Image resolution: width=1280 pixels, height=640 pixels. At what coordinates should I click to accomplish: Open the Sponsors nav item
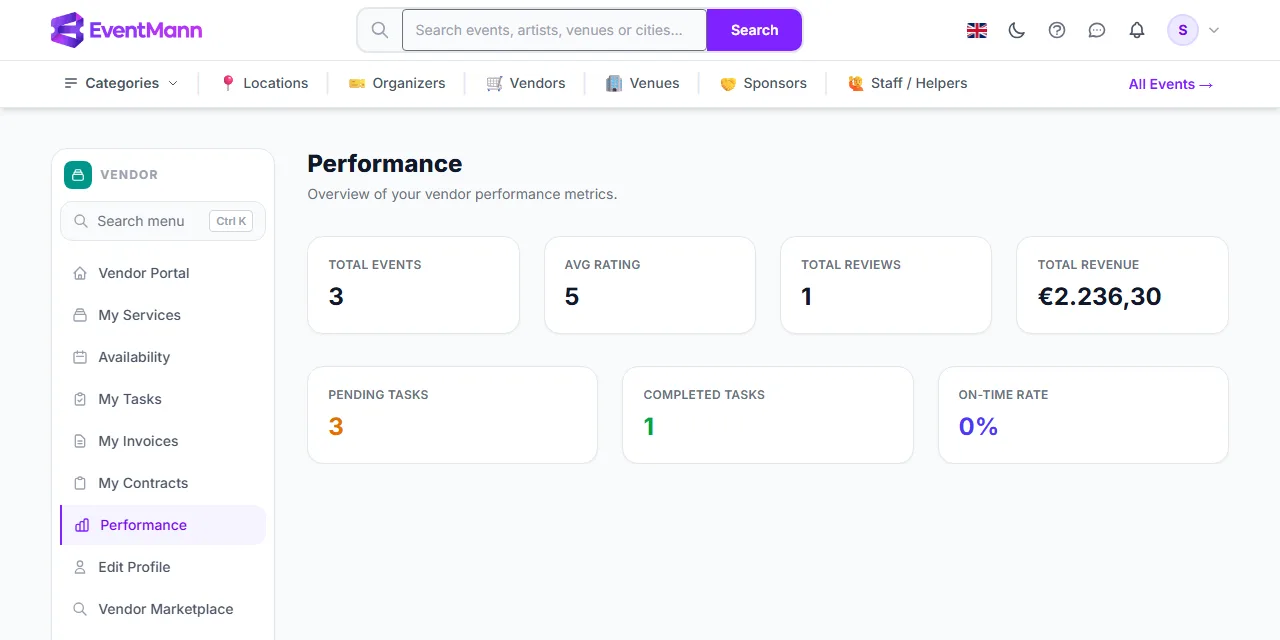763,83
